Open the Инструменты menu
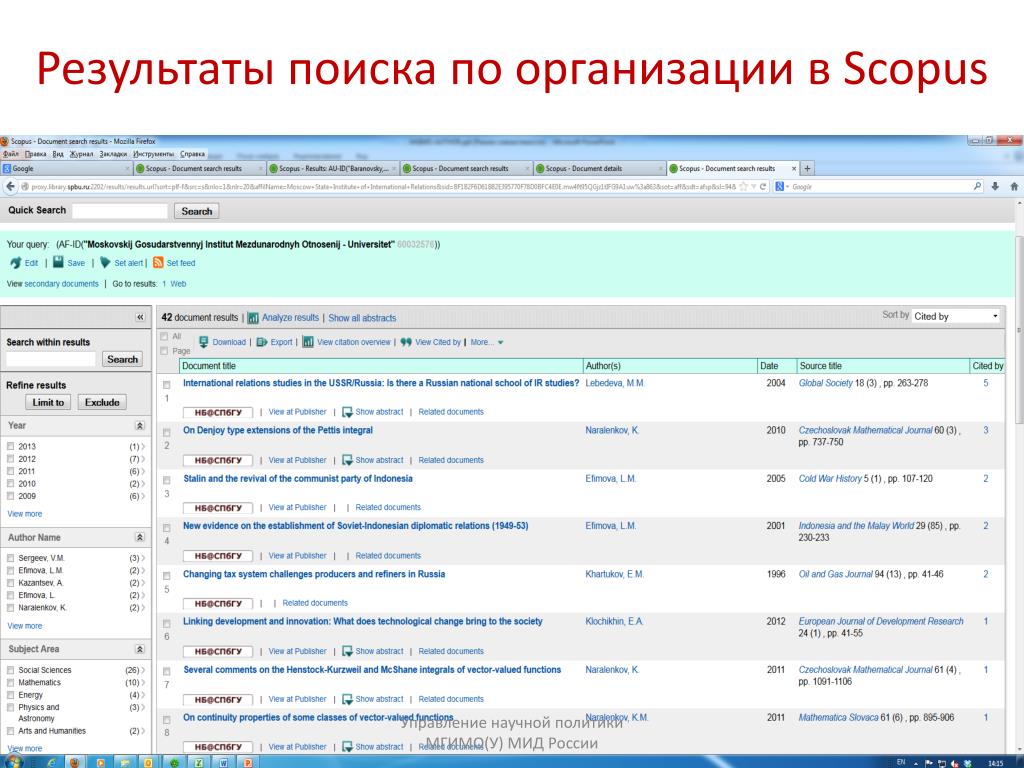 (x=153, y=154)
